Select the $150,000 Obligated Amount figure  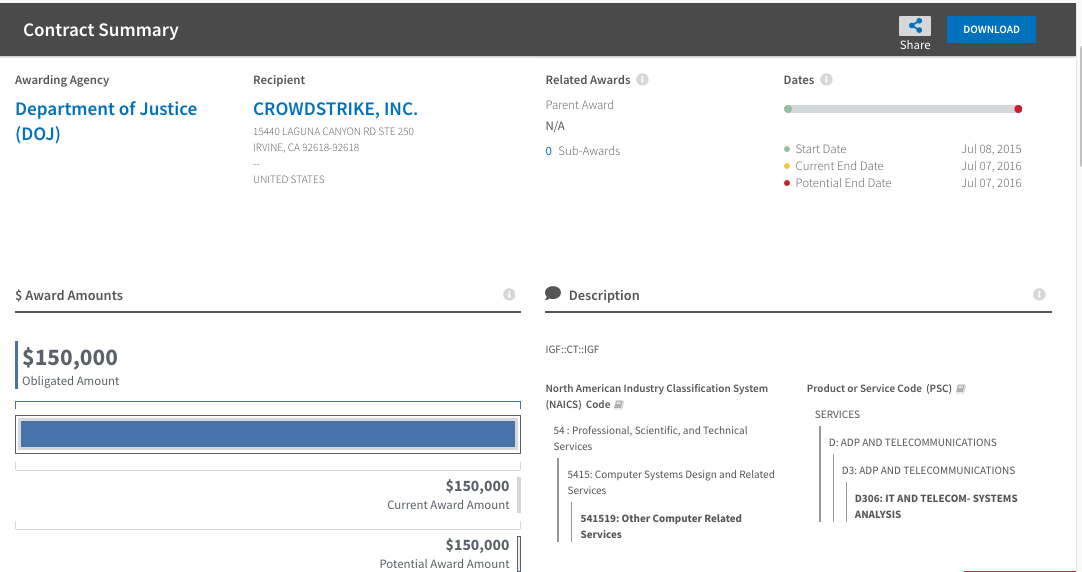(x=70, y=357)
